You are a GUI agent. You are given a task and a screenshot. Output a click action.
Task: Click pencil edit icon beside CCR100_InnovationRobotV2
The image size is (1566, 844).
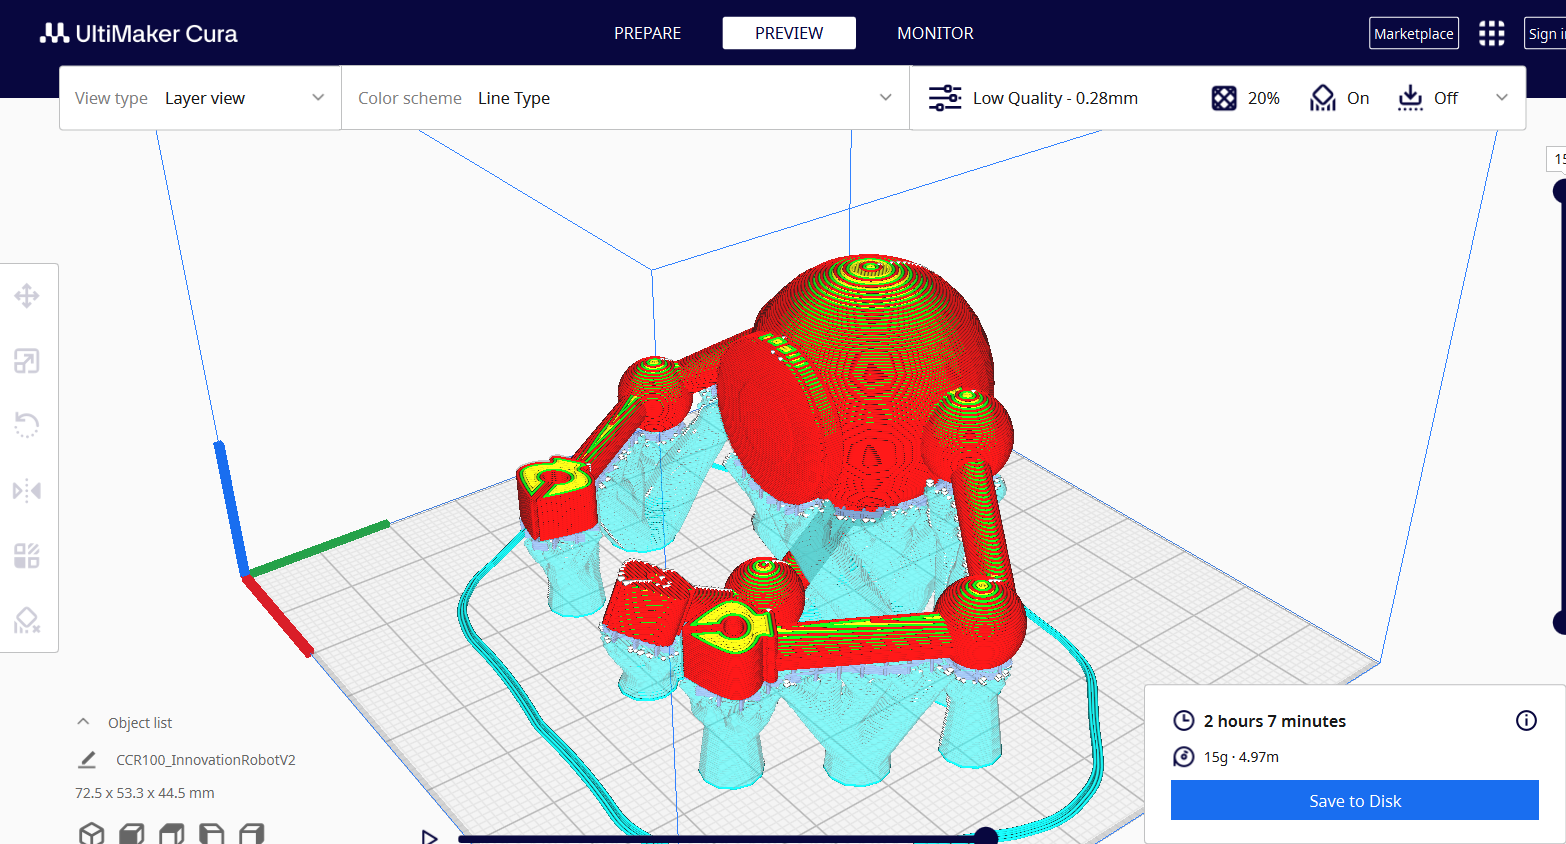[87, 760]
